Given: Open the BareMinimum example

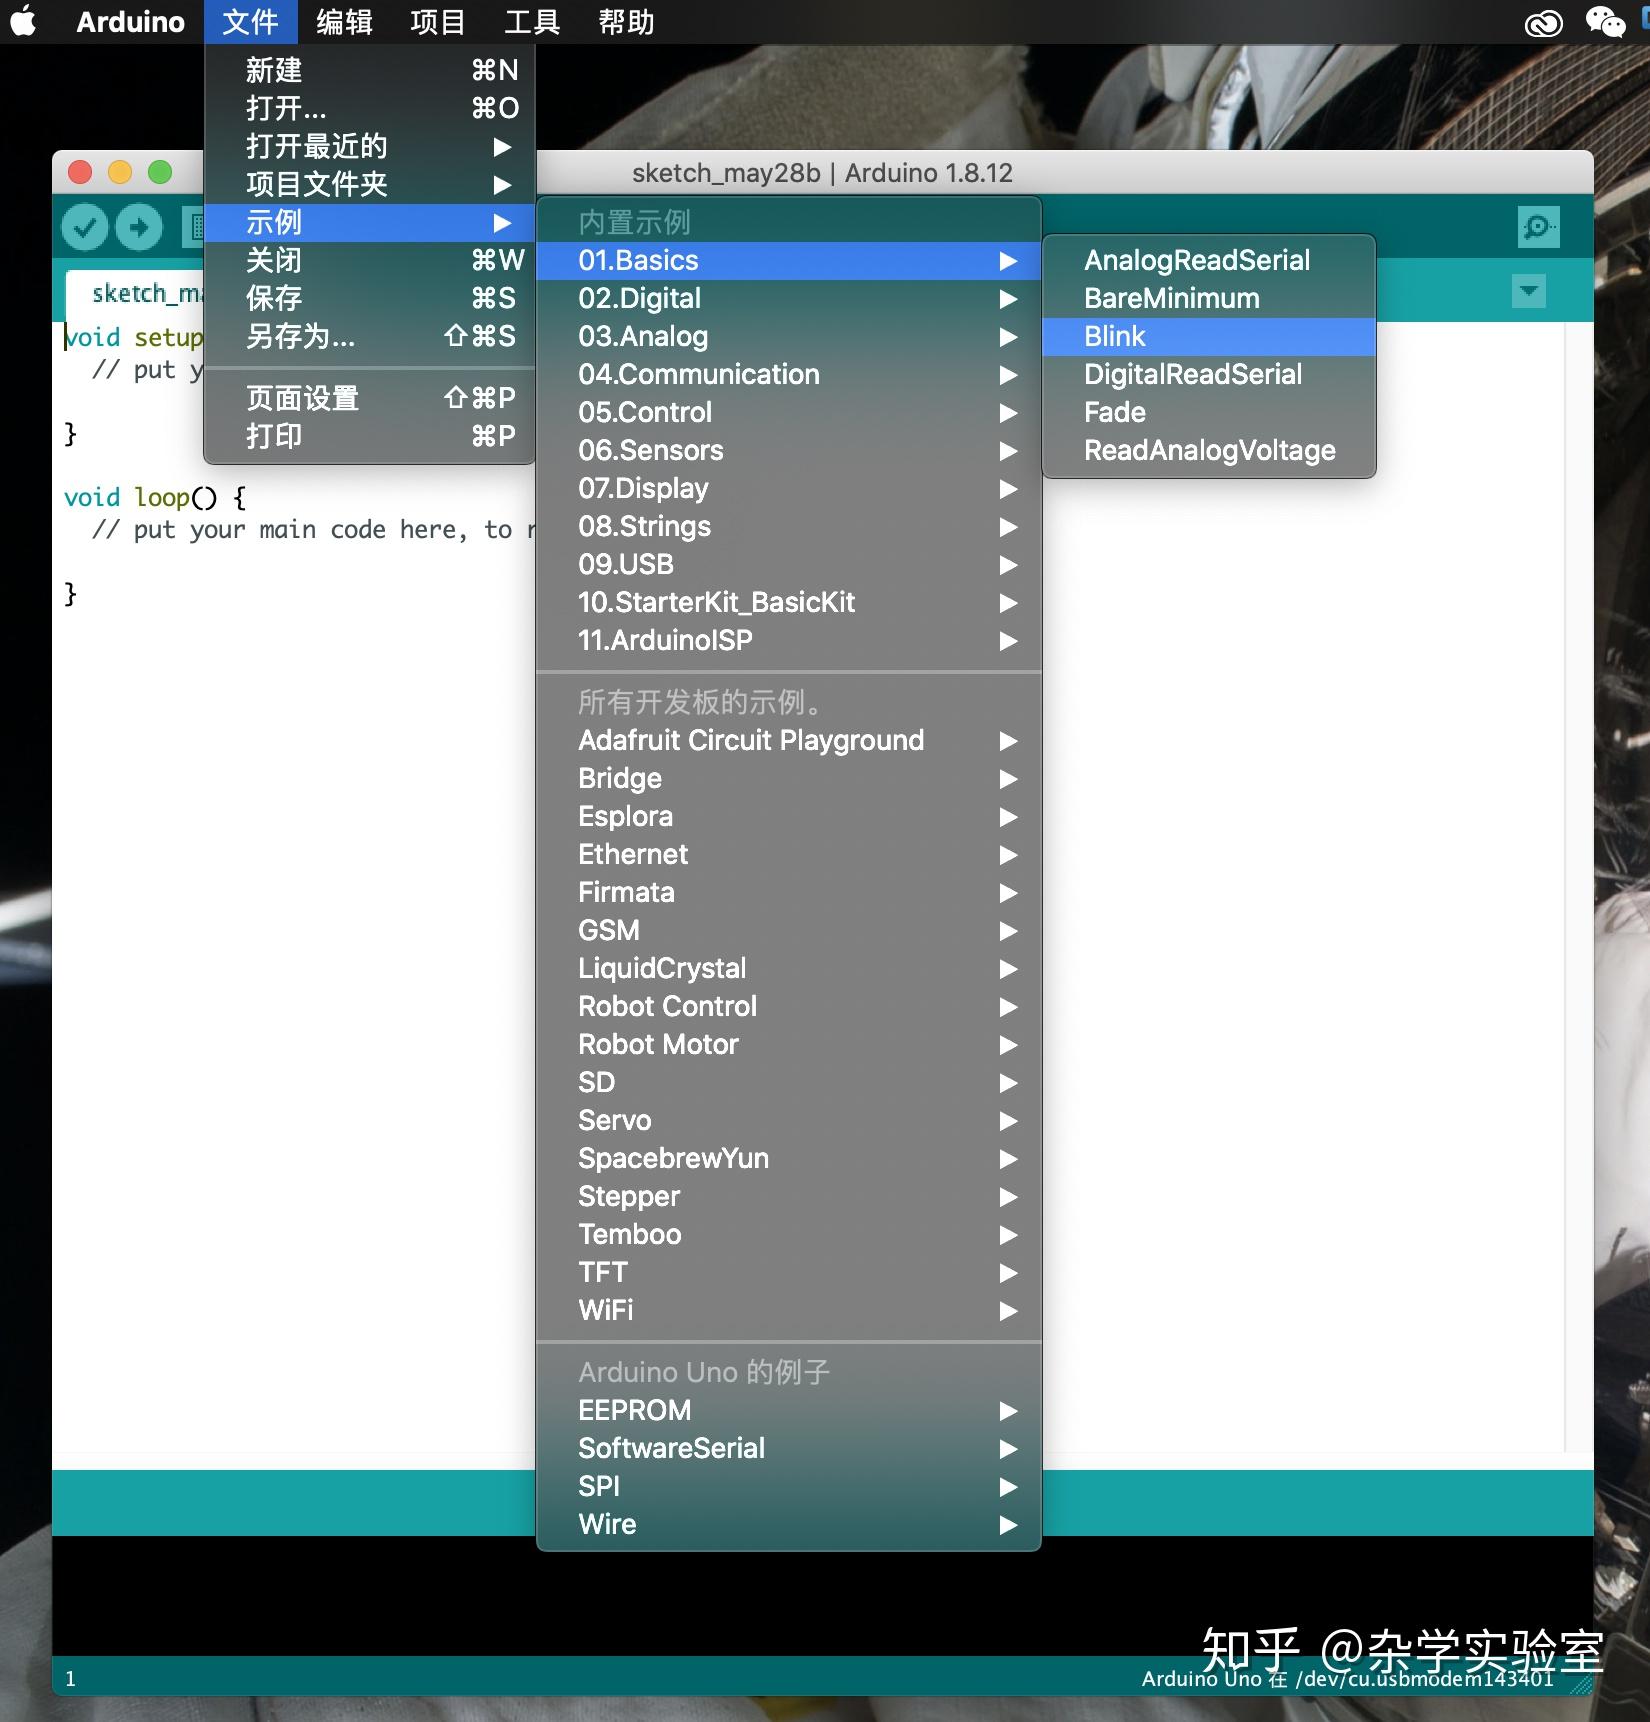Looking at the screenshot, I should (1209, 298).
